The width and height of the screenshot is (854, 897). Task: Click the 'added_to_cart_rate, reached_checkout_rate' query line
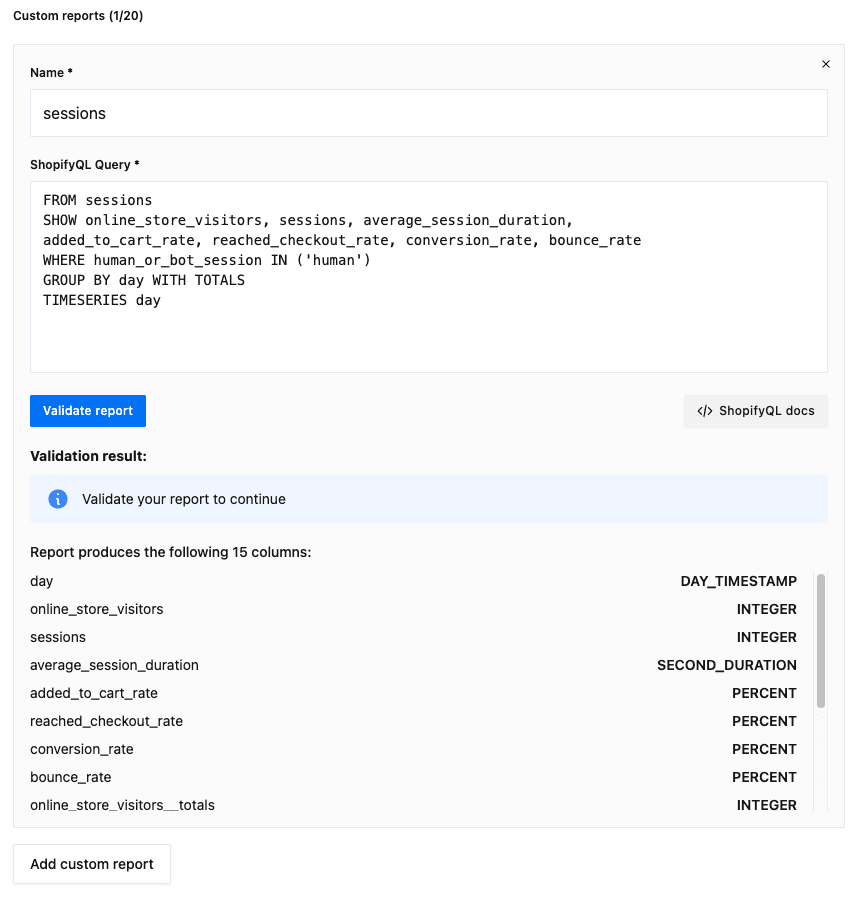pyautogui.click(x=342, y=240)
